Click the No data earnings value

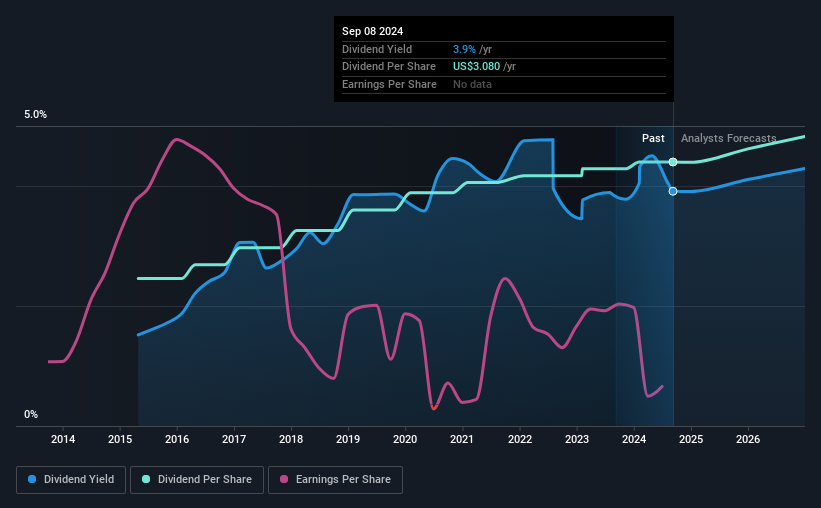coord(472,84)
